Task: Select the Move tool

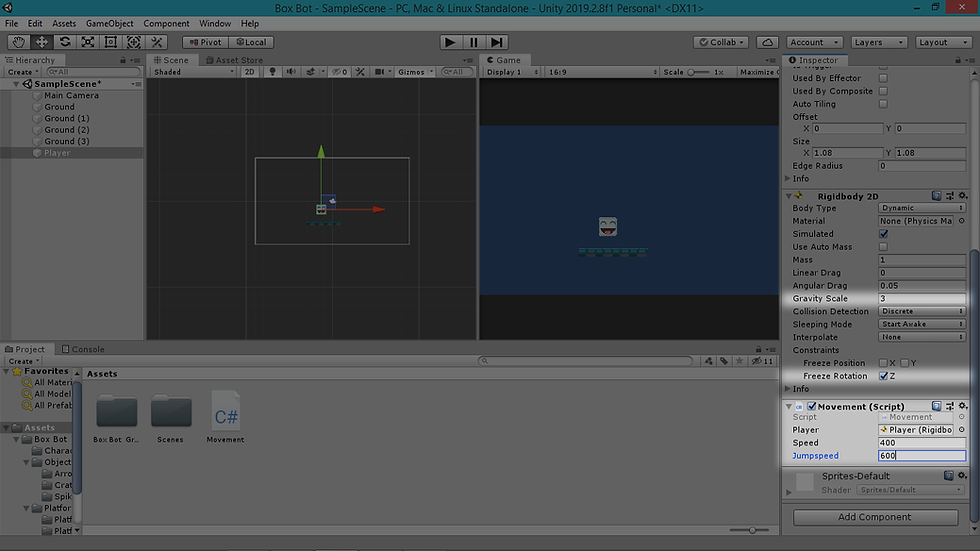Action: coord(41,42)
